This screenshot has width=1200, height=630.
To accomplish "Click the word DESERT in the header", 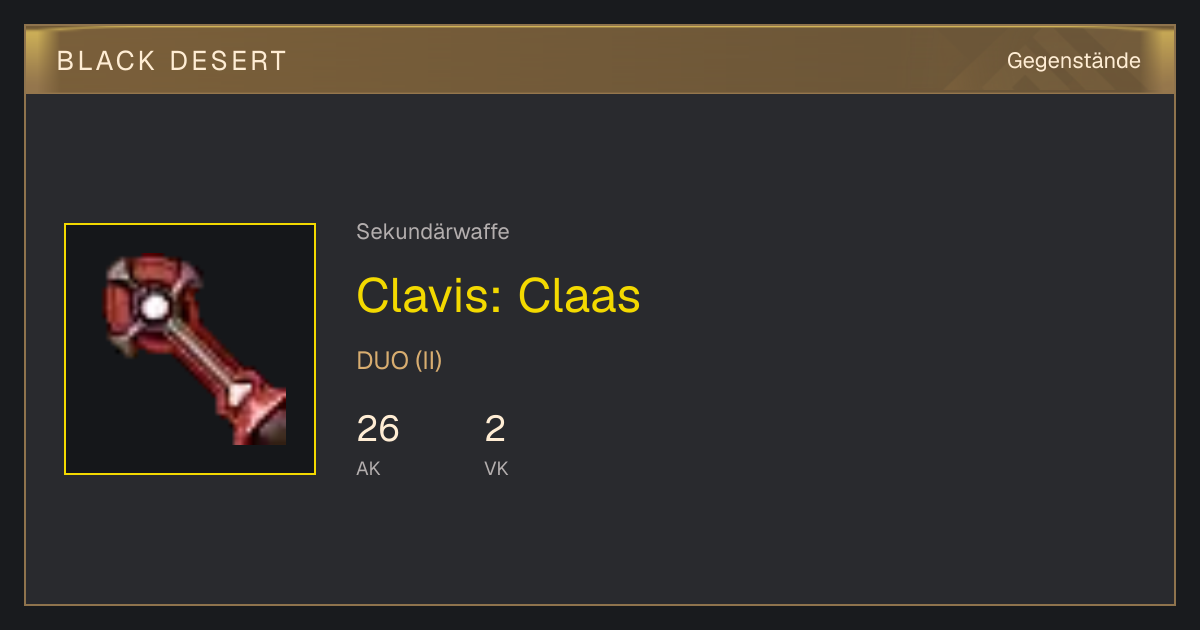I will tap(229, 61).
